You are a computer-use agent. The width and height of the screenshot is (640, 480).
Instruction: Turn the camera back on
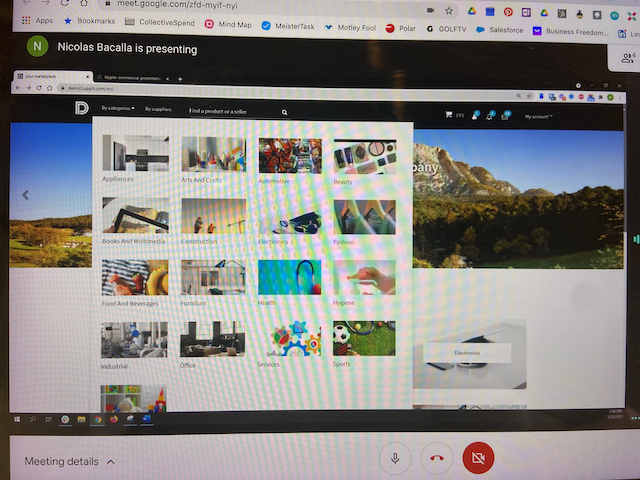point(478,458)
